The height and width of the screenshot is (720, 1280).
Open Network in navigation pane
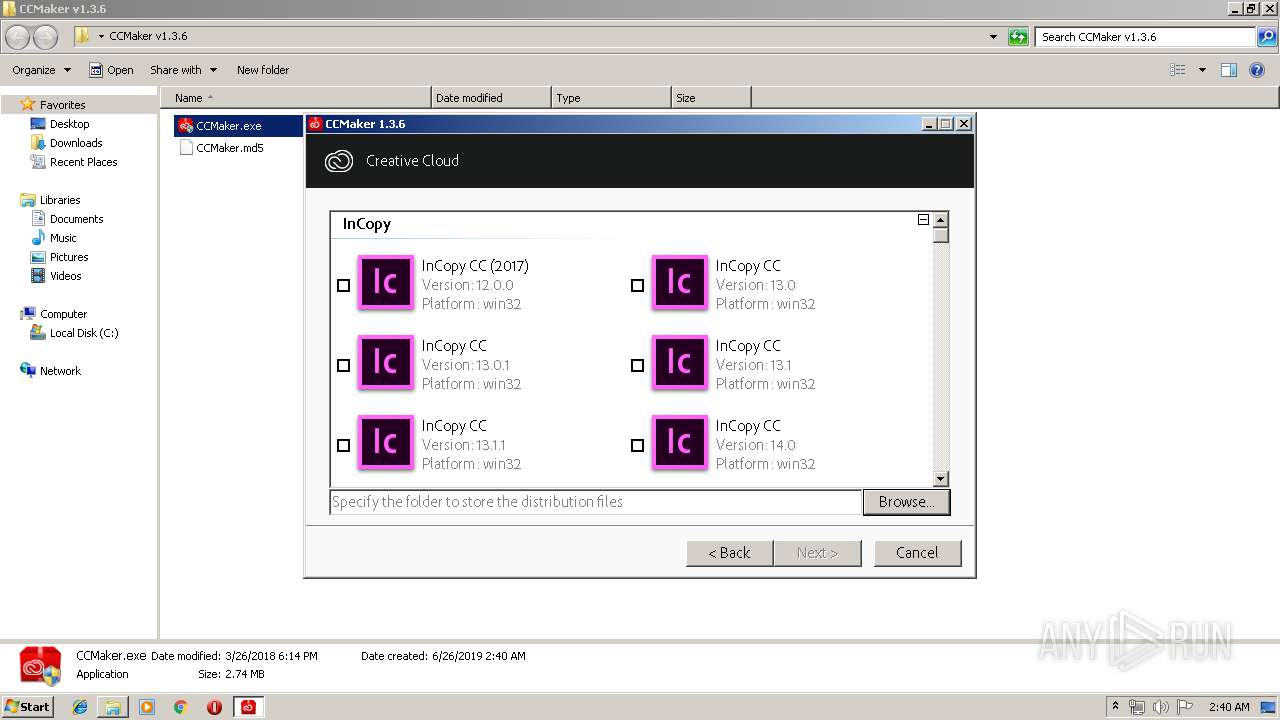60,371
